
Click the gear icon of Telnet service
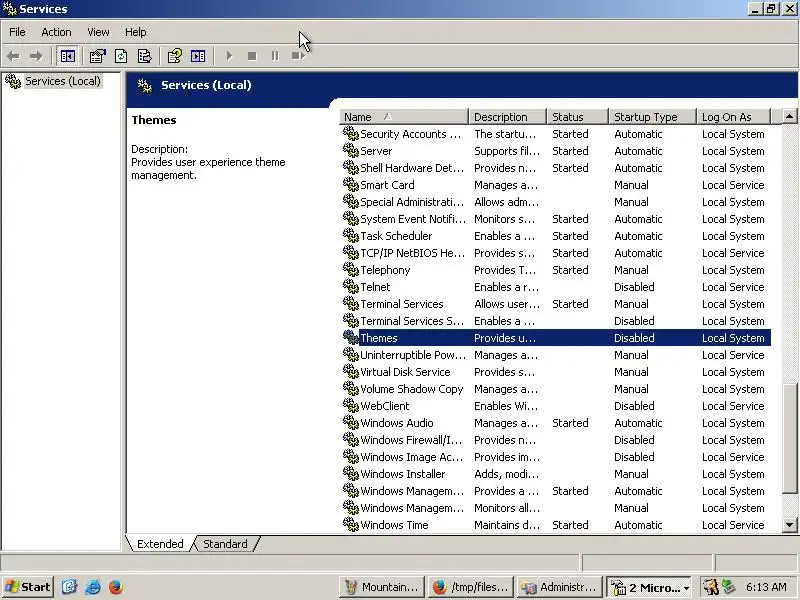[351, 286]
